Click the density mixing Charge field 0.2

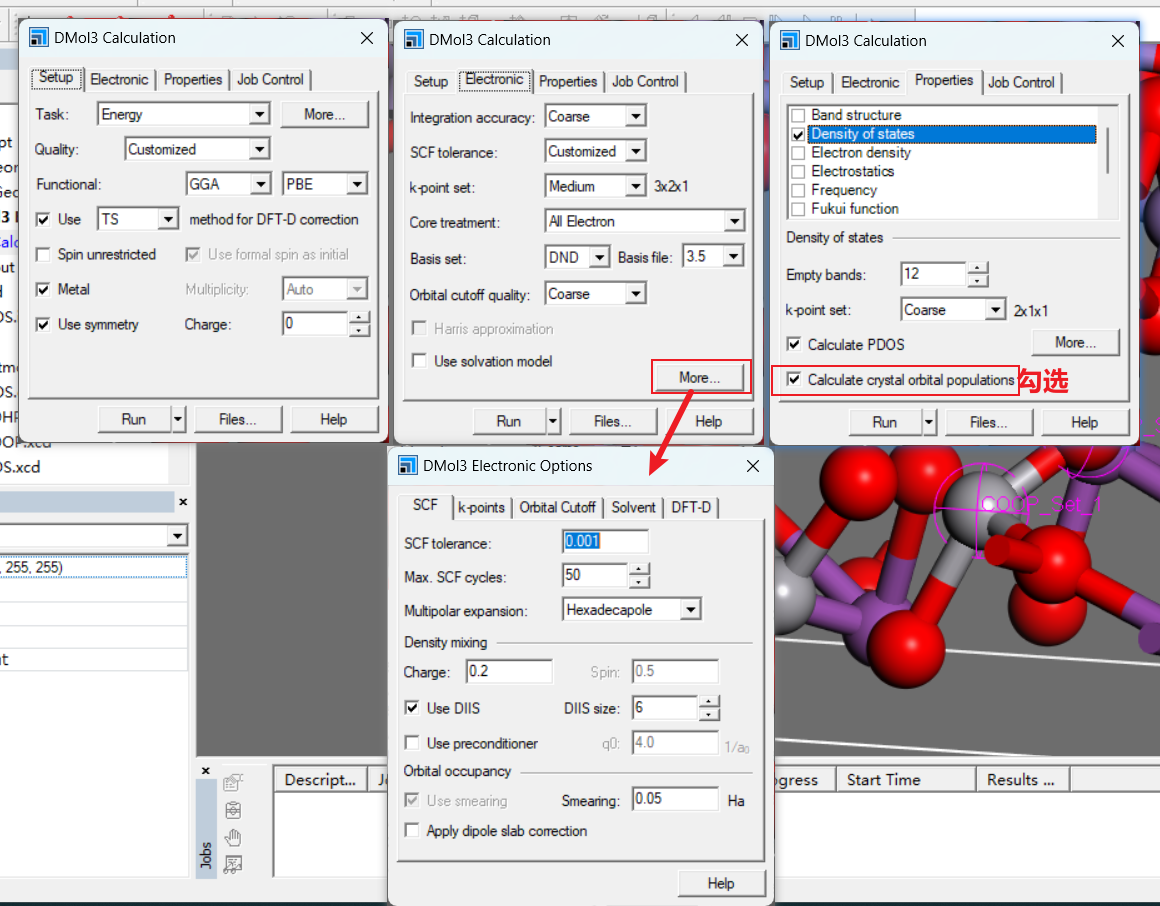point(510,672)
